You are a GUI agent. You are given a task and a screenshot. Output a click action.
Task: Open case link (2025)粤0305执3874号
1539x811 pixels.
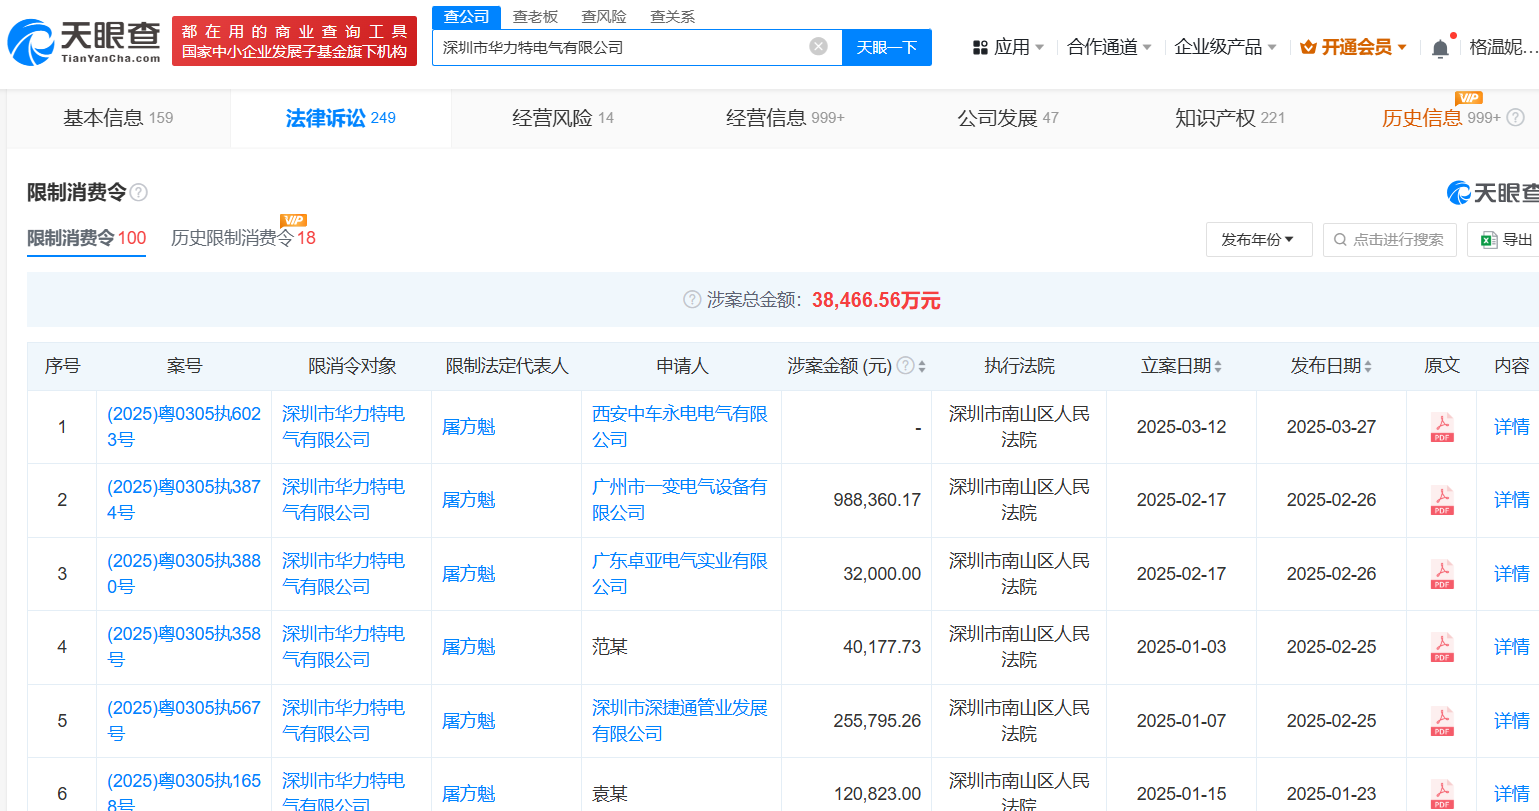(184, 500)
